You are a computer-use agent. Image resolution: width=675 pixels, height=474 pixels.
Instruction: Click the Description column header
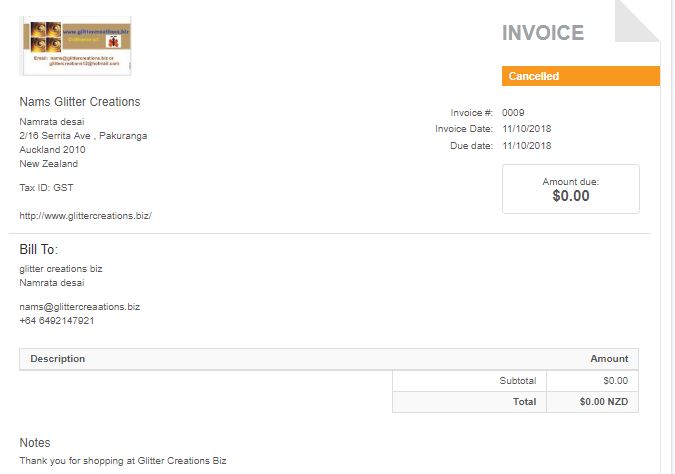point(58,359)
